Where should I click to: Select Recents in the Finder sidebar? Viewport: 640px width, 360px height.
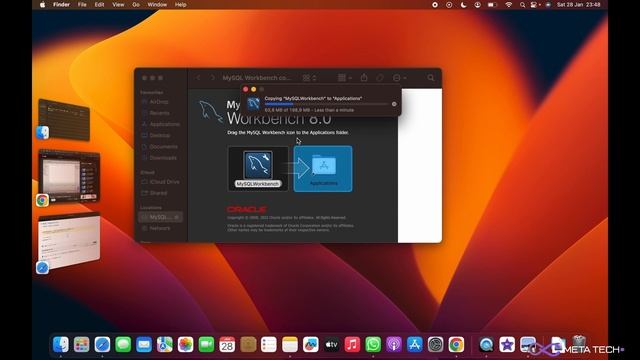[159, 113]
